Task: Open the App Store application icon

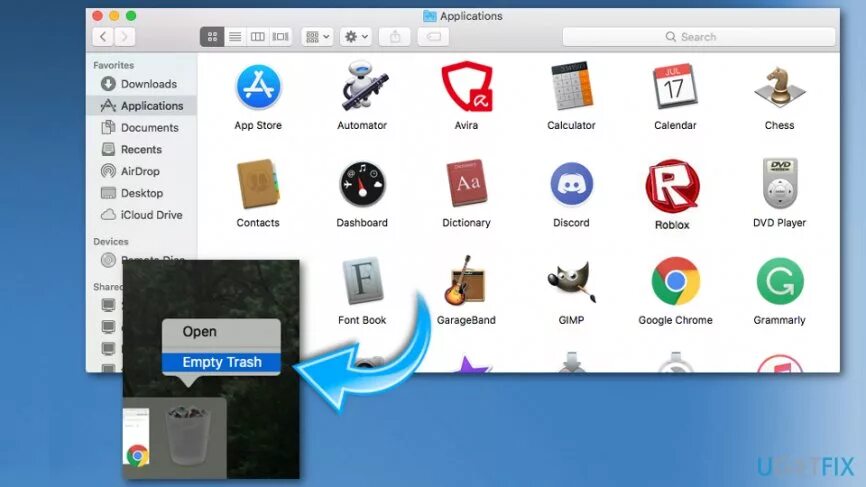Action: (258, 87)
